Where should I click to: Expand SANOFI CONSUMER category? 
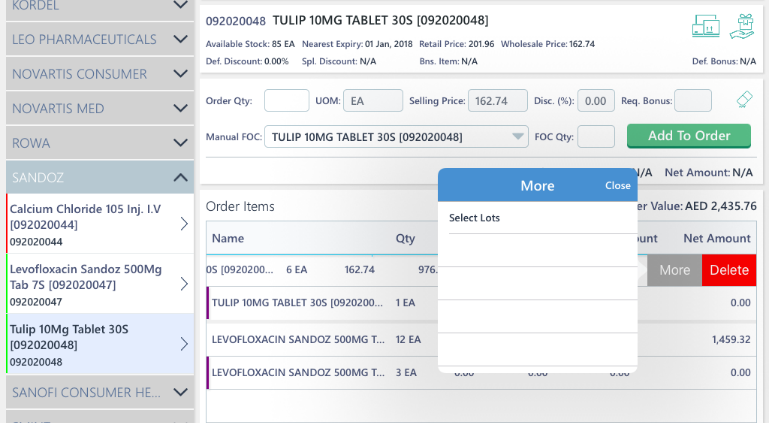click(x=180, y=392)
